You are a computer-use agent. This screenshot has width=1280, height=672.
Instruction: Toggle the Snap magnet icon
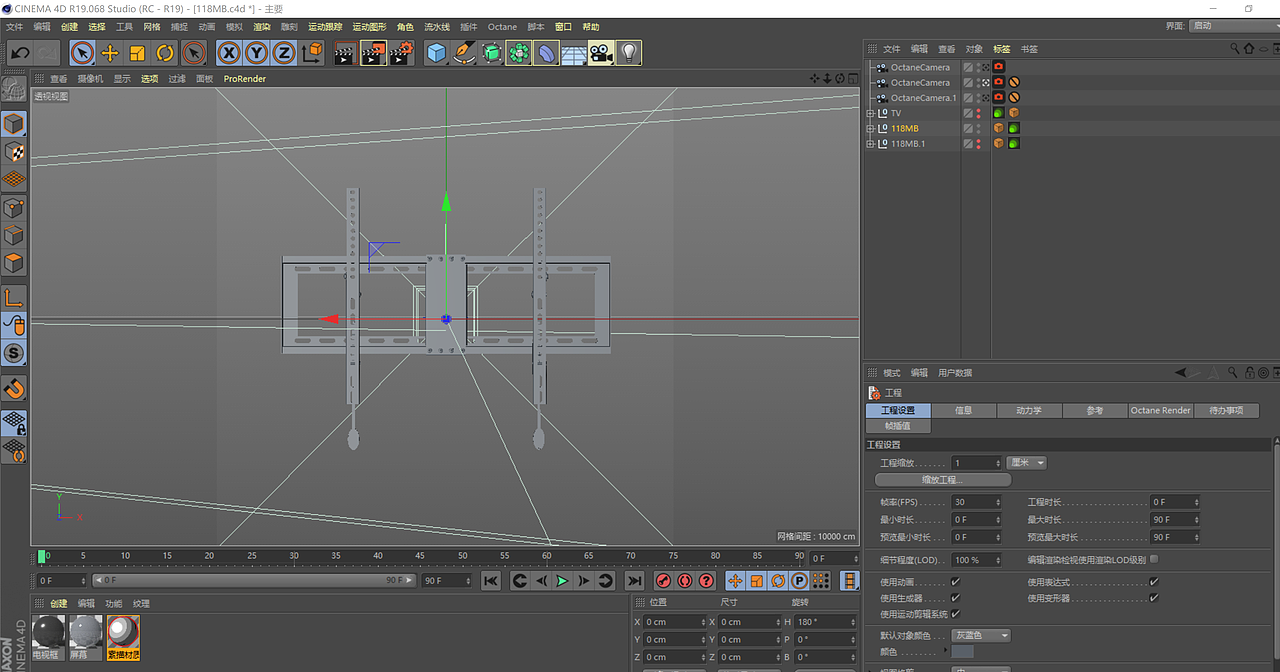tap(14, 389)
